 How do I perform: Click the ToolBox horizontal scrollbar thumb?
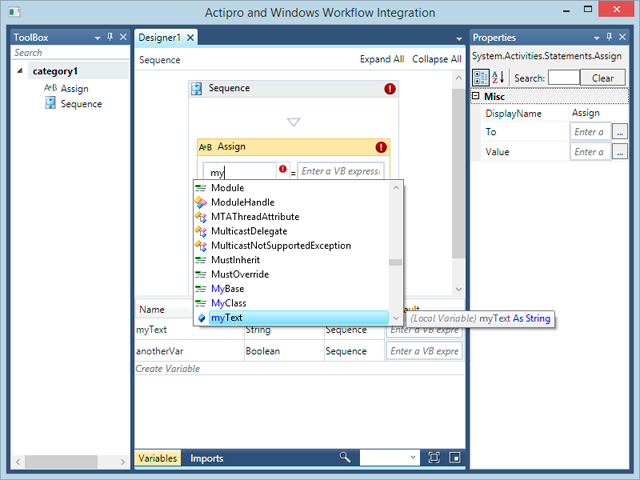pos(61,462)
